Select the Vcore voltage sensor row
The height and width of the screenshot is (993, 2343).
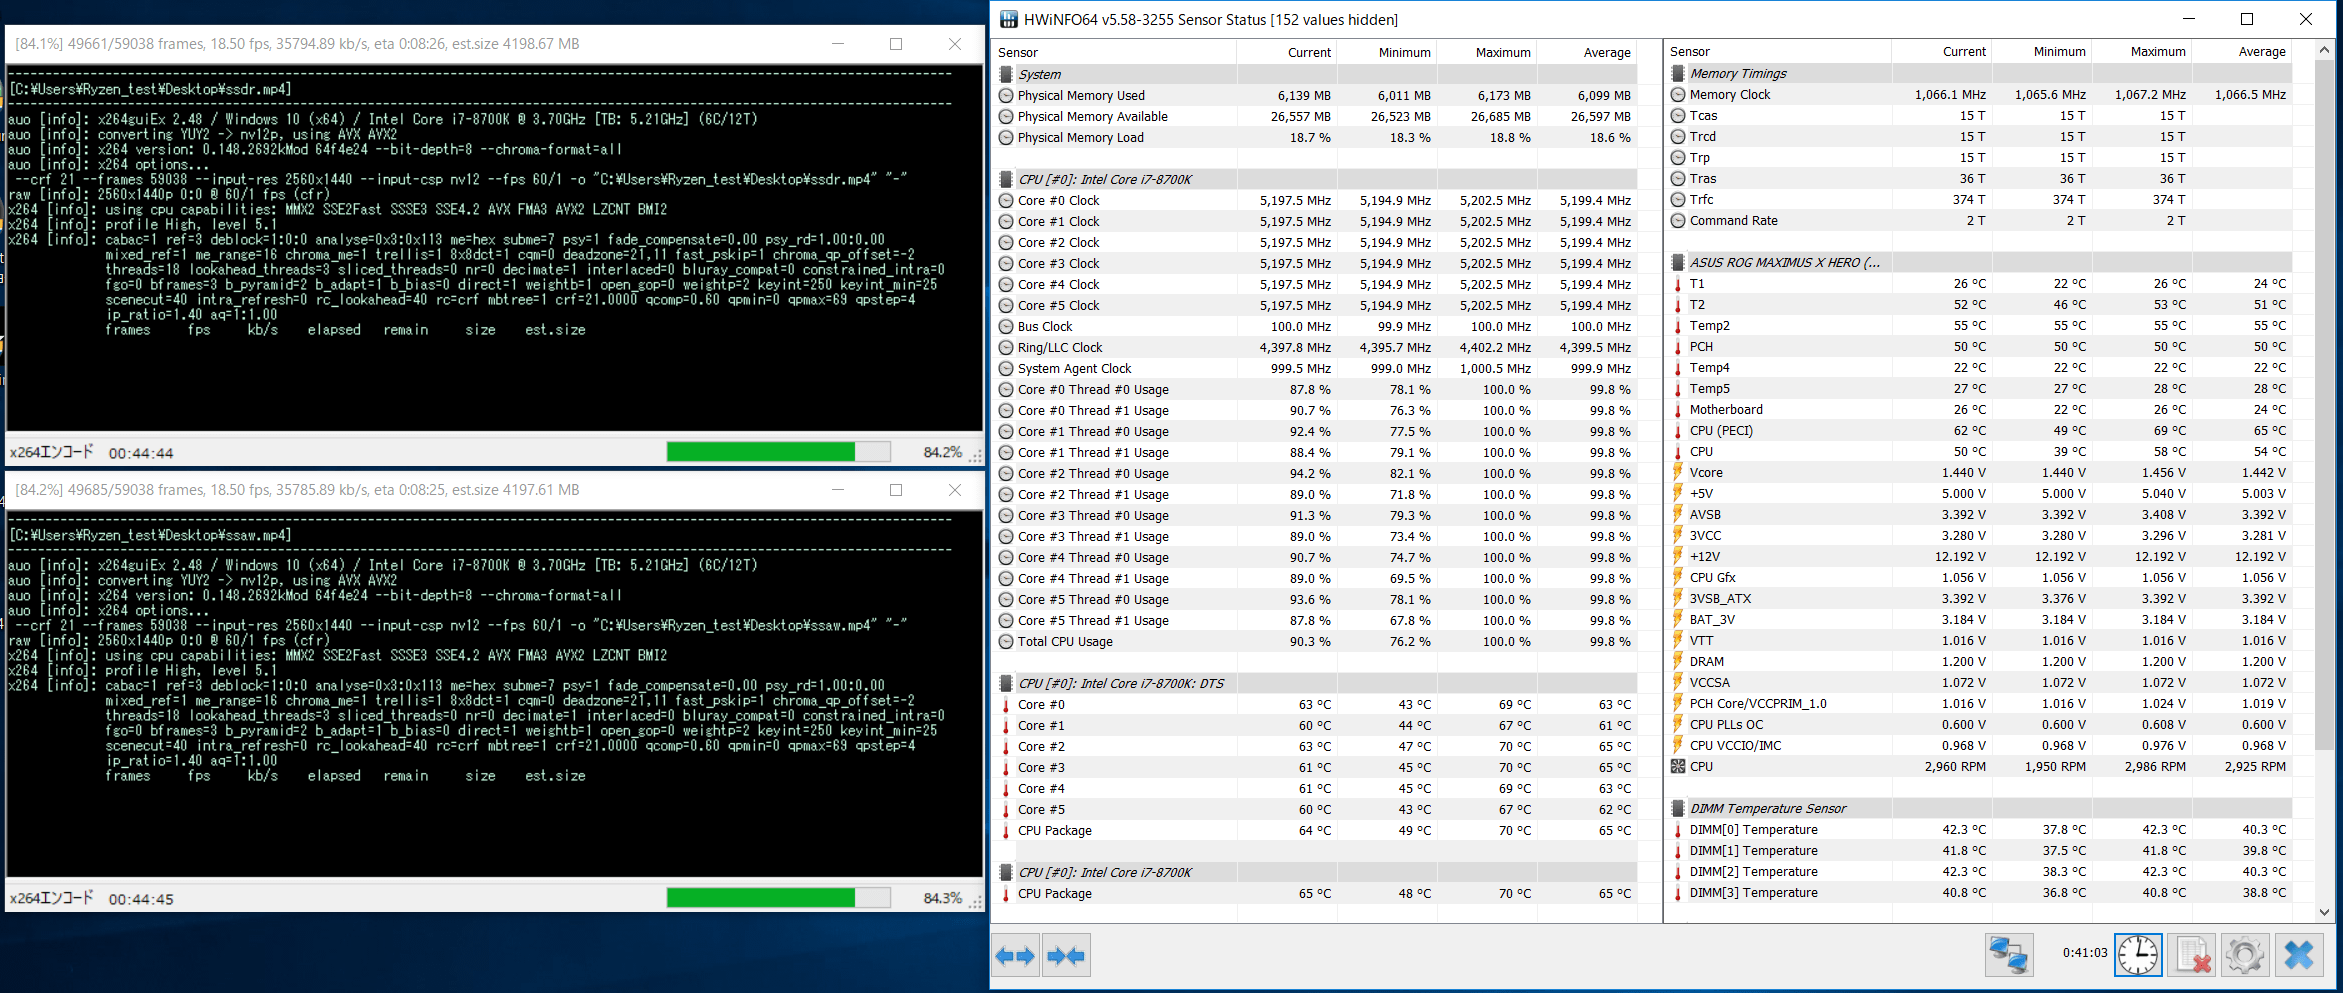coord(1706,473)
